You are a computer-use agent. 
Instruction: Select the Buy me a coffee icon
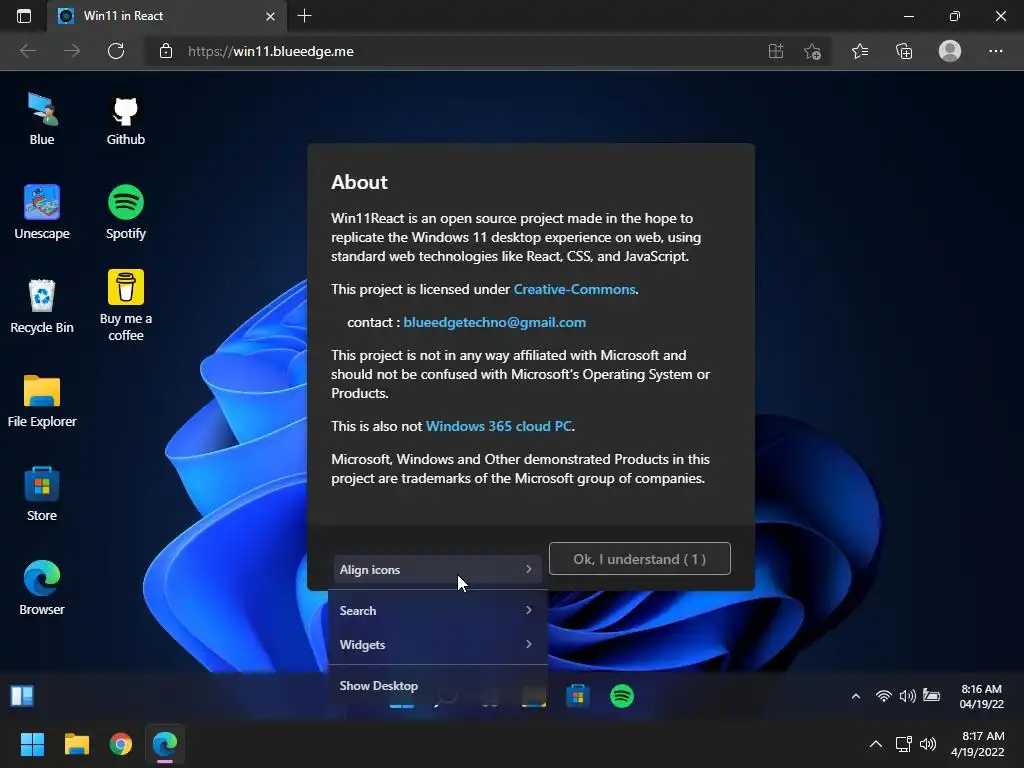pos(125,306)
